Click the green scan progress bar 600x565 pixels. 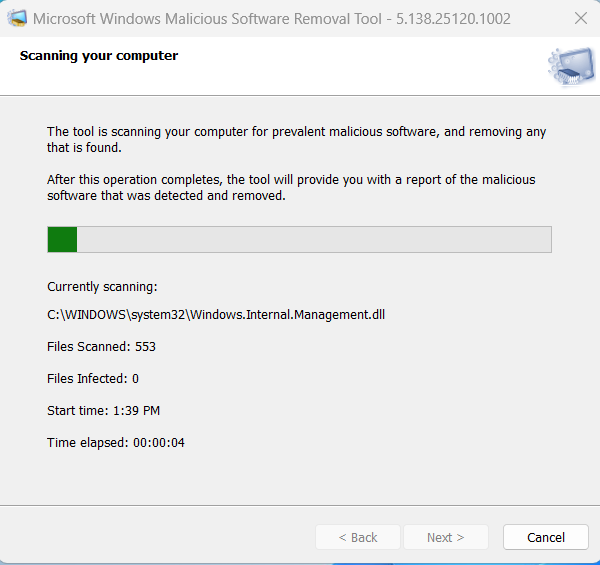coord(299,239)
